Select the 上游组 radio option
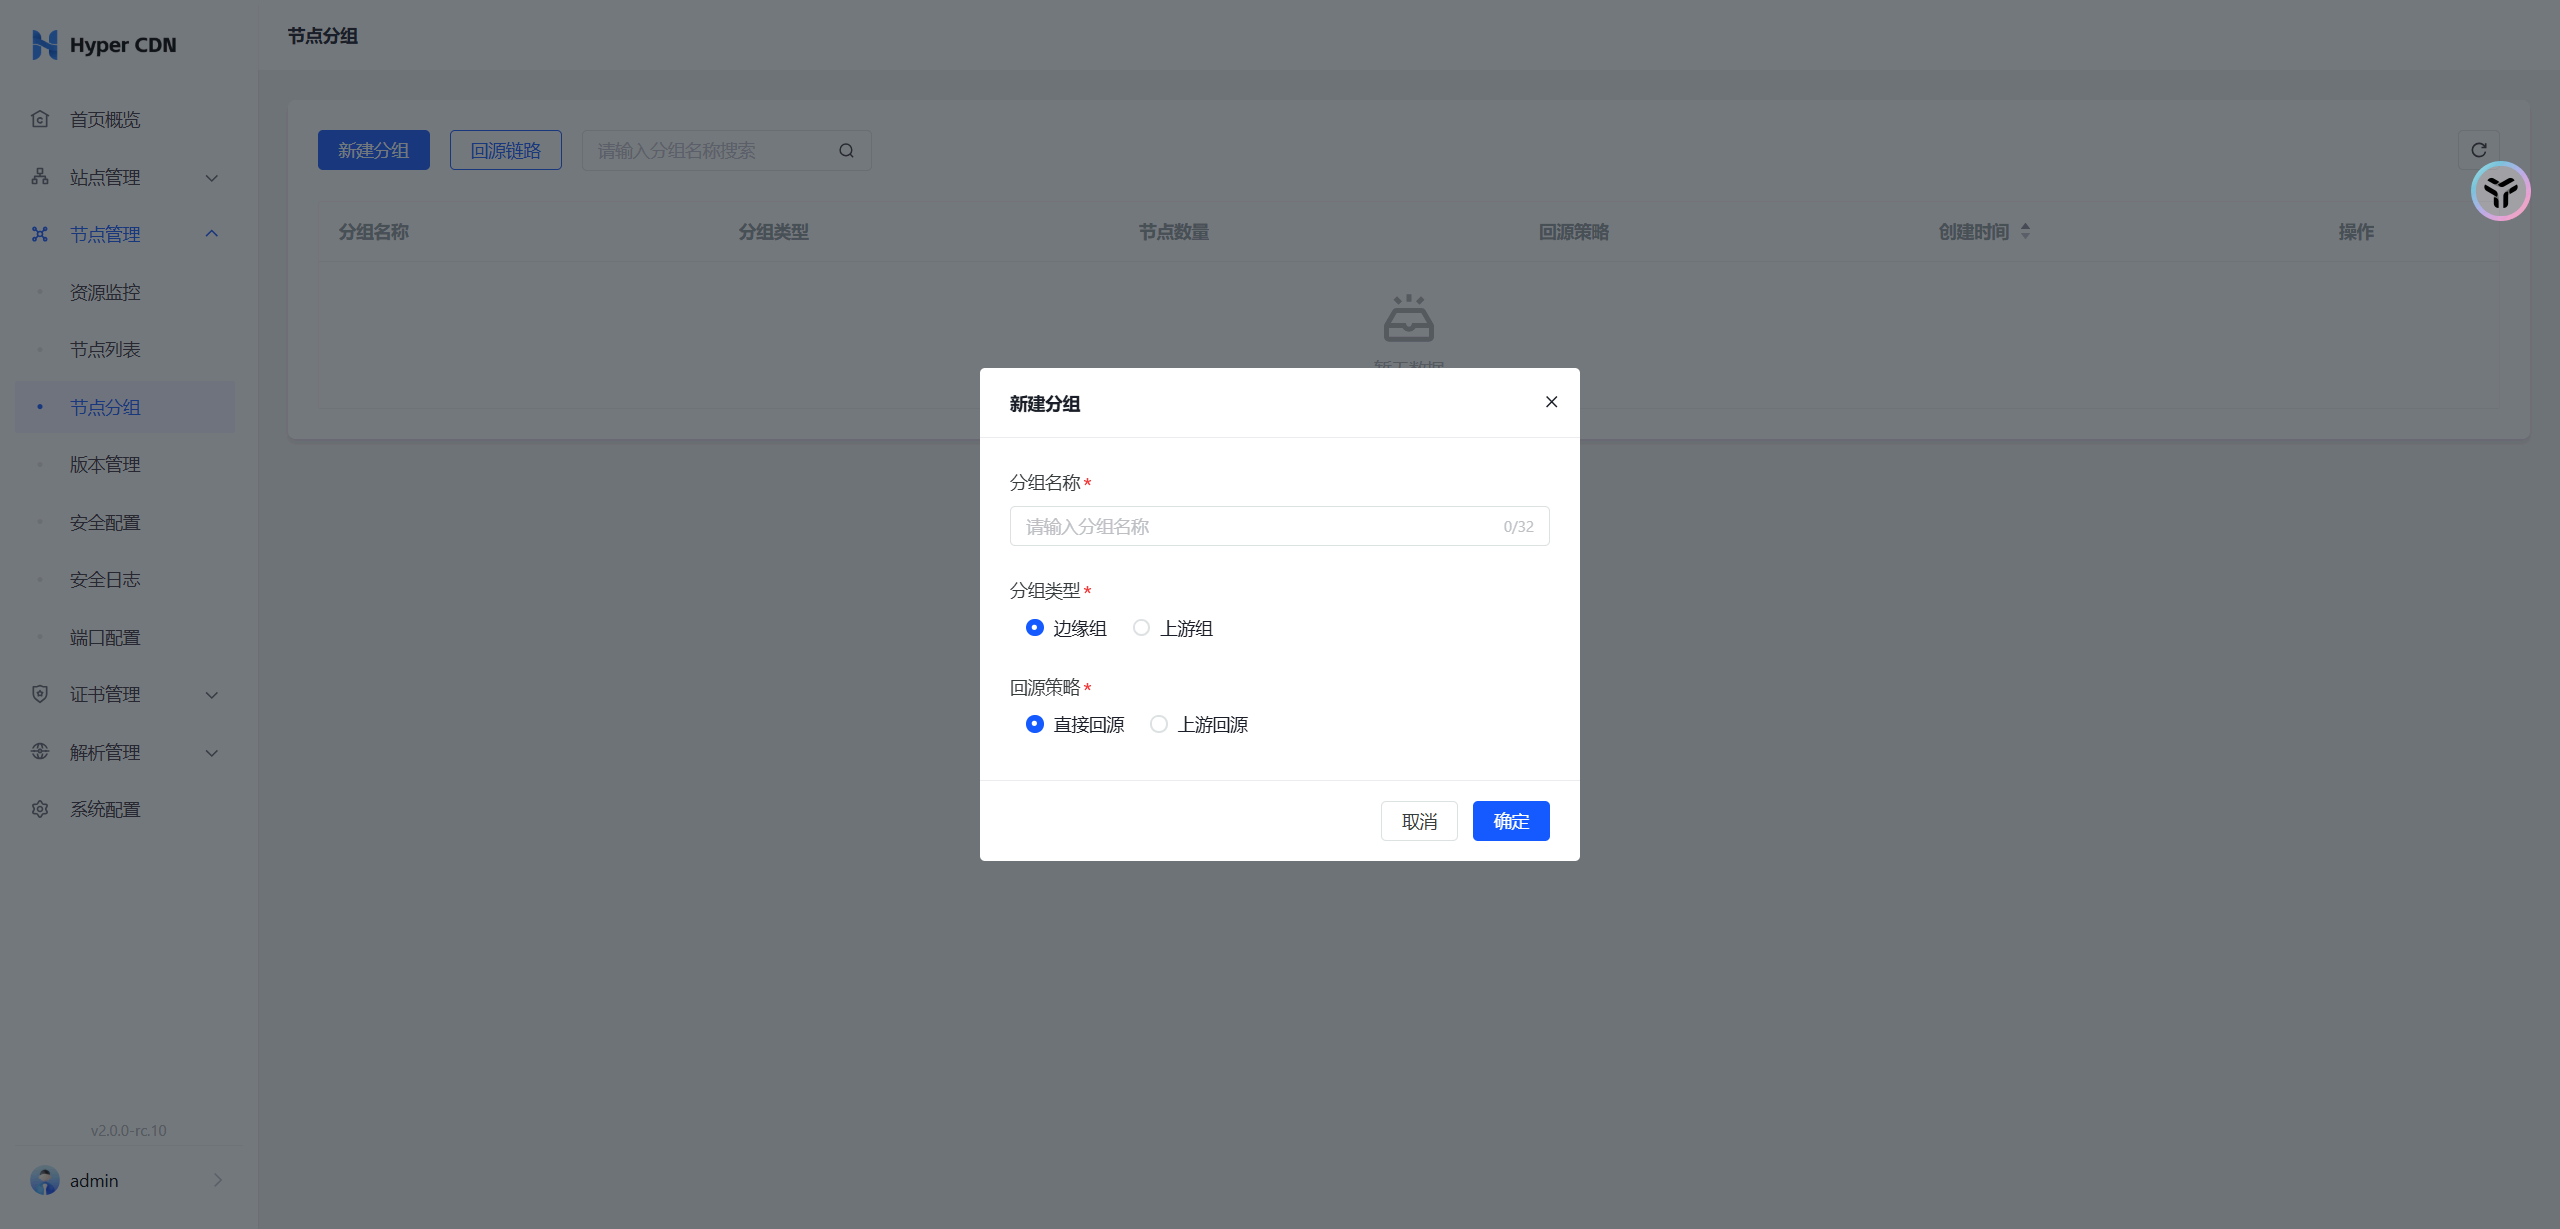 pos(1141,628)
